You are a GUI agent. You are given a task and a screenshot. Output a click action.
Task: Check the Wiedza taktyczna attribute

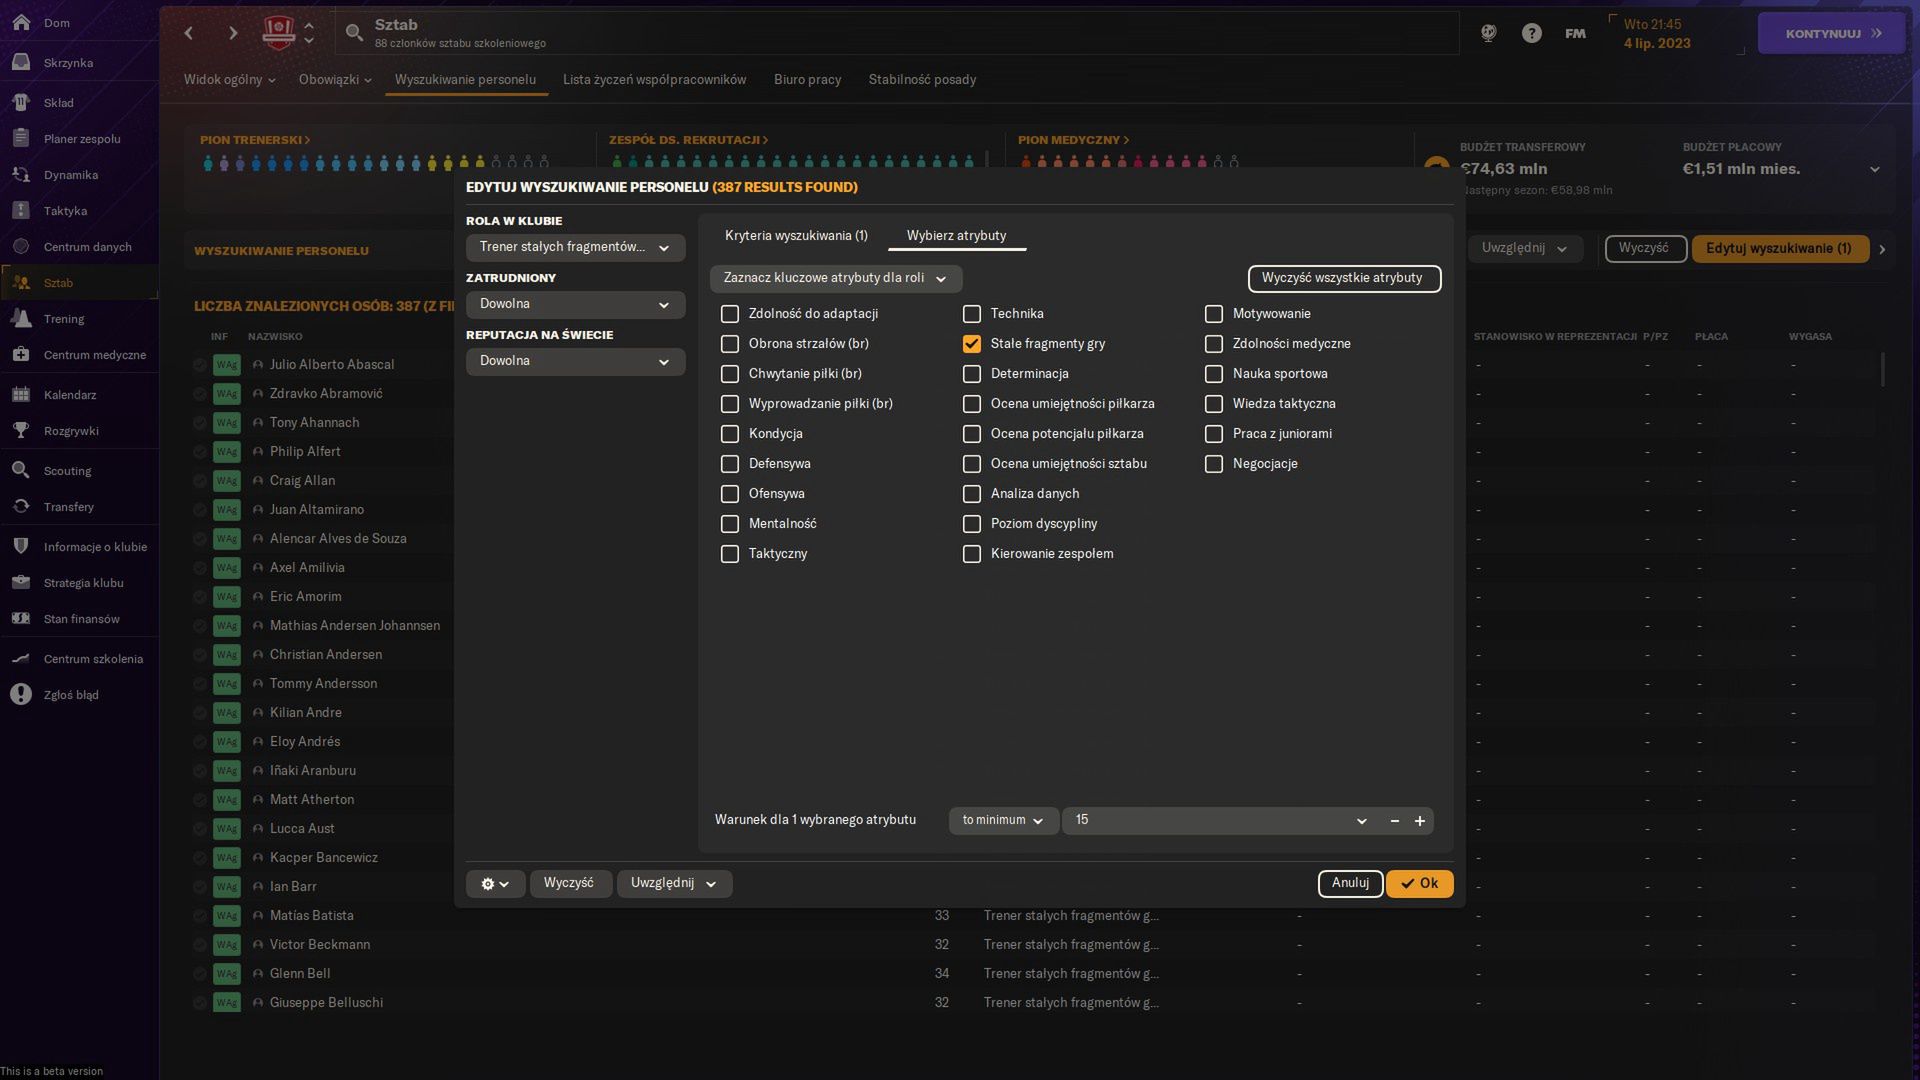tap(1214, 404)
